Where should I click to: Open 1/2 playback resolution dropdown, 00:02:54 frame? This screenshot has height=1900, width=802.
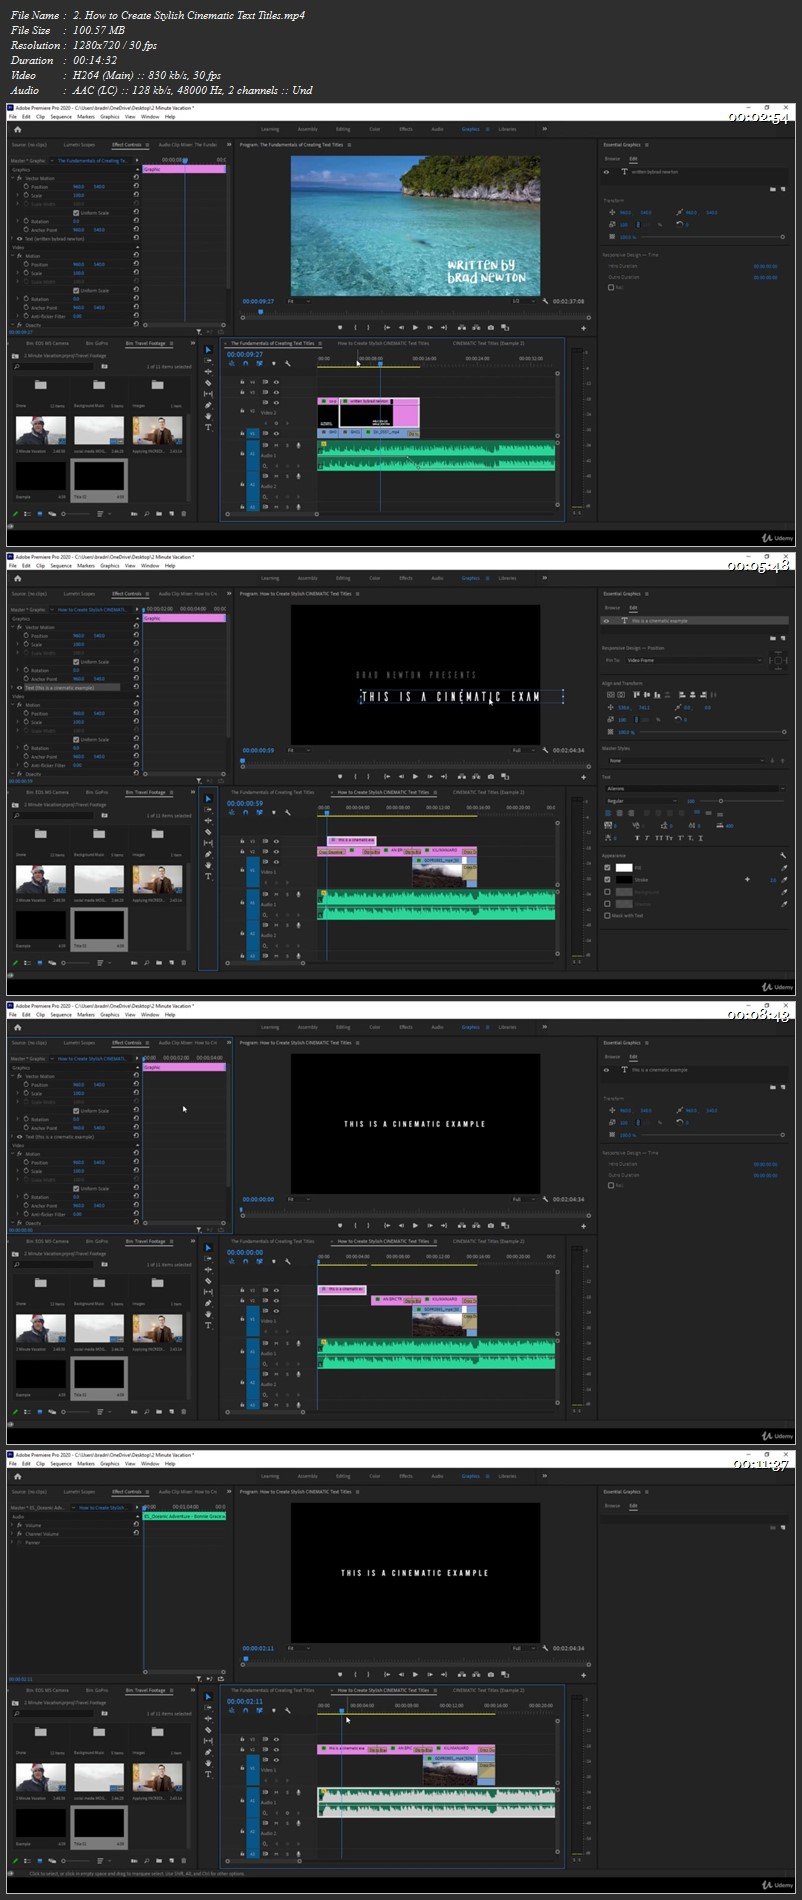click(x=525, y=301)
